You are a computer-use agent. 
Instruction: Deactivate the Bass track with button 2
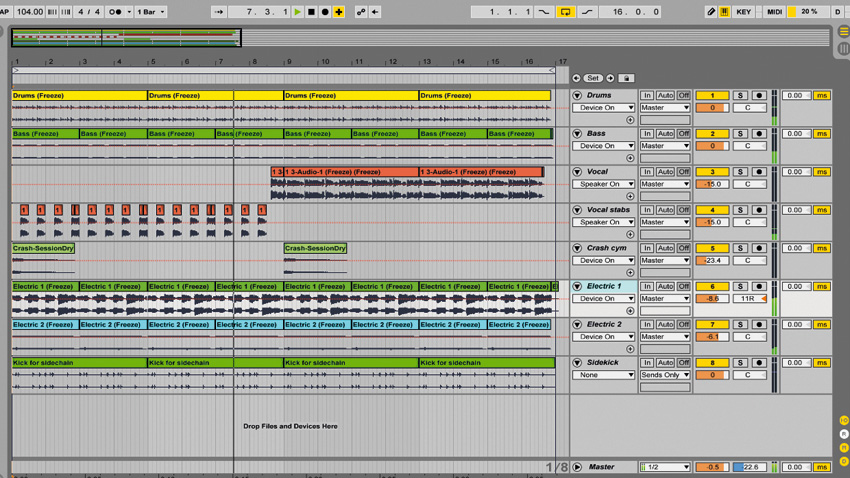coord(712,133)
